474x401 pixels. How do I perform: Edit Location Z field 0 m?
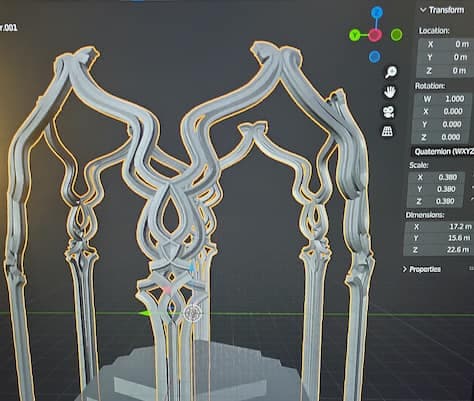click(444, 71)
